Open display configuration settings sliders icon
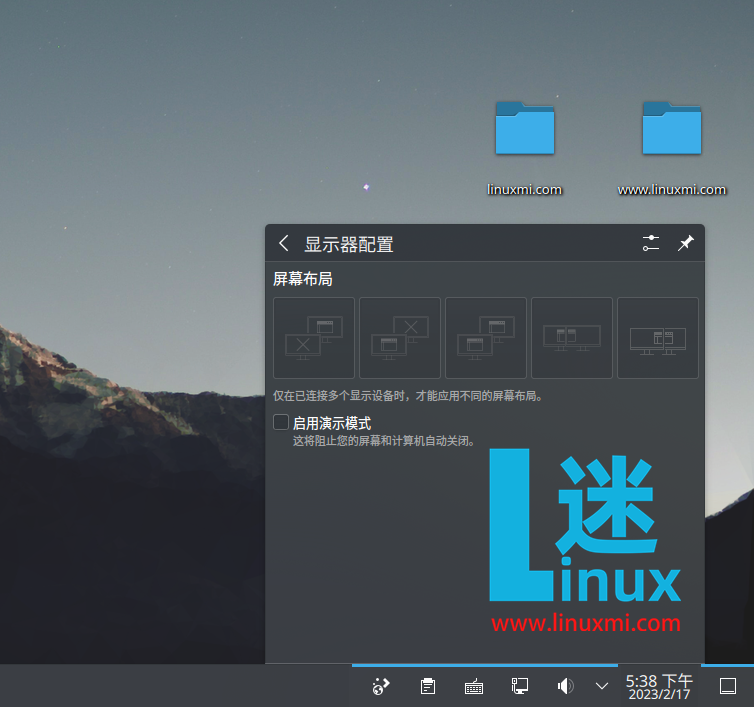Screen dimensions: 754x707 click(x=651, y=243)
